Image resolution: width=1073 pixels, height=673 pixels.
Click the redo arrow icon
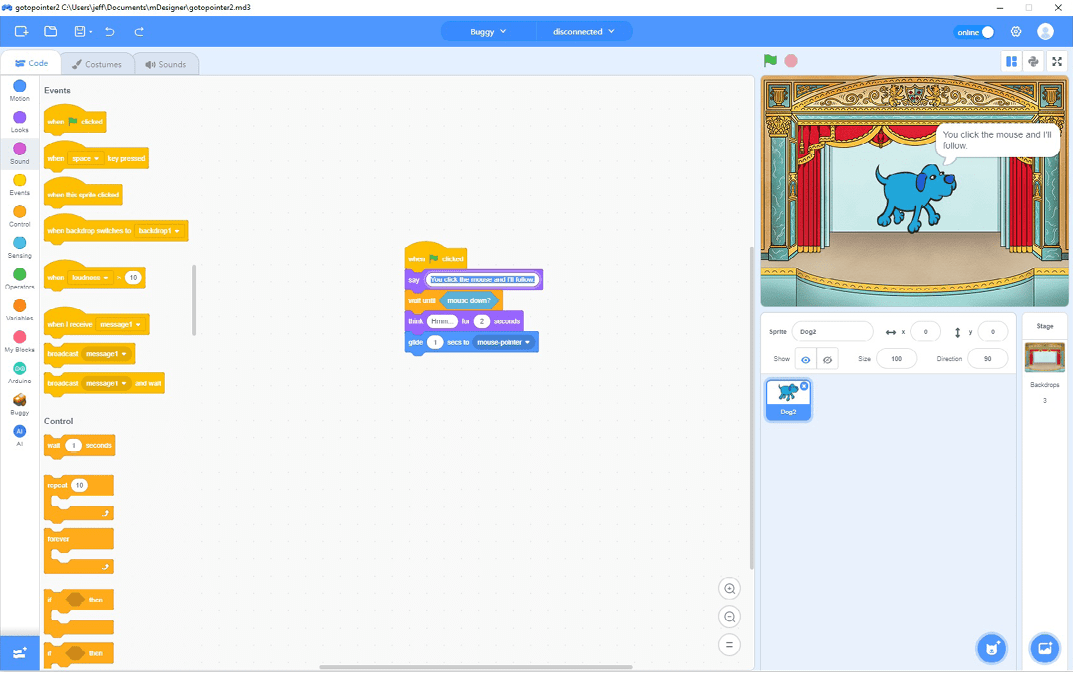[x=139, y=31]
